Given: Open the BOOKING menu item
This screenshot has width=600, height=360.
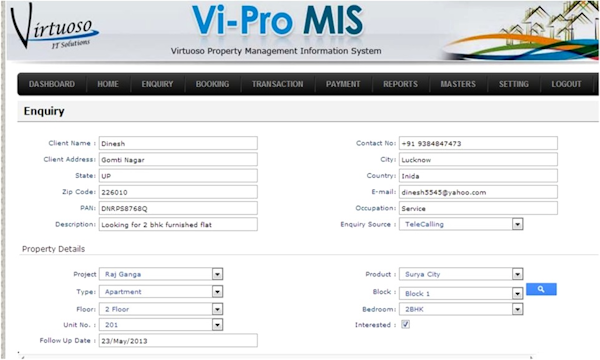Looking at the screenshot, I should point(212,84).
